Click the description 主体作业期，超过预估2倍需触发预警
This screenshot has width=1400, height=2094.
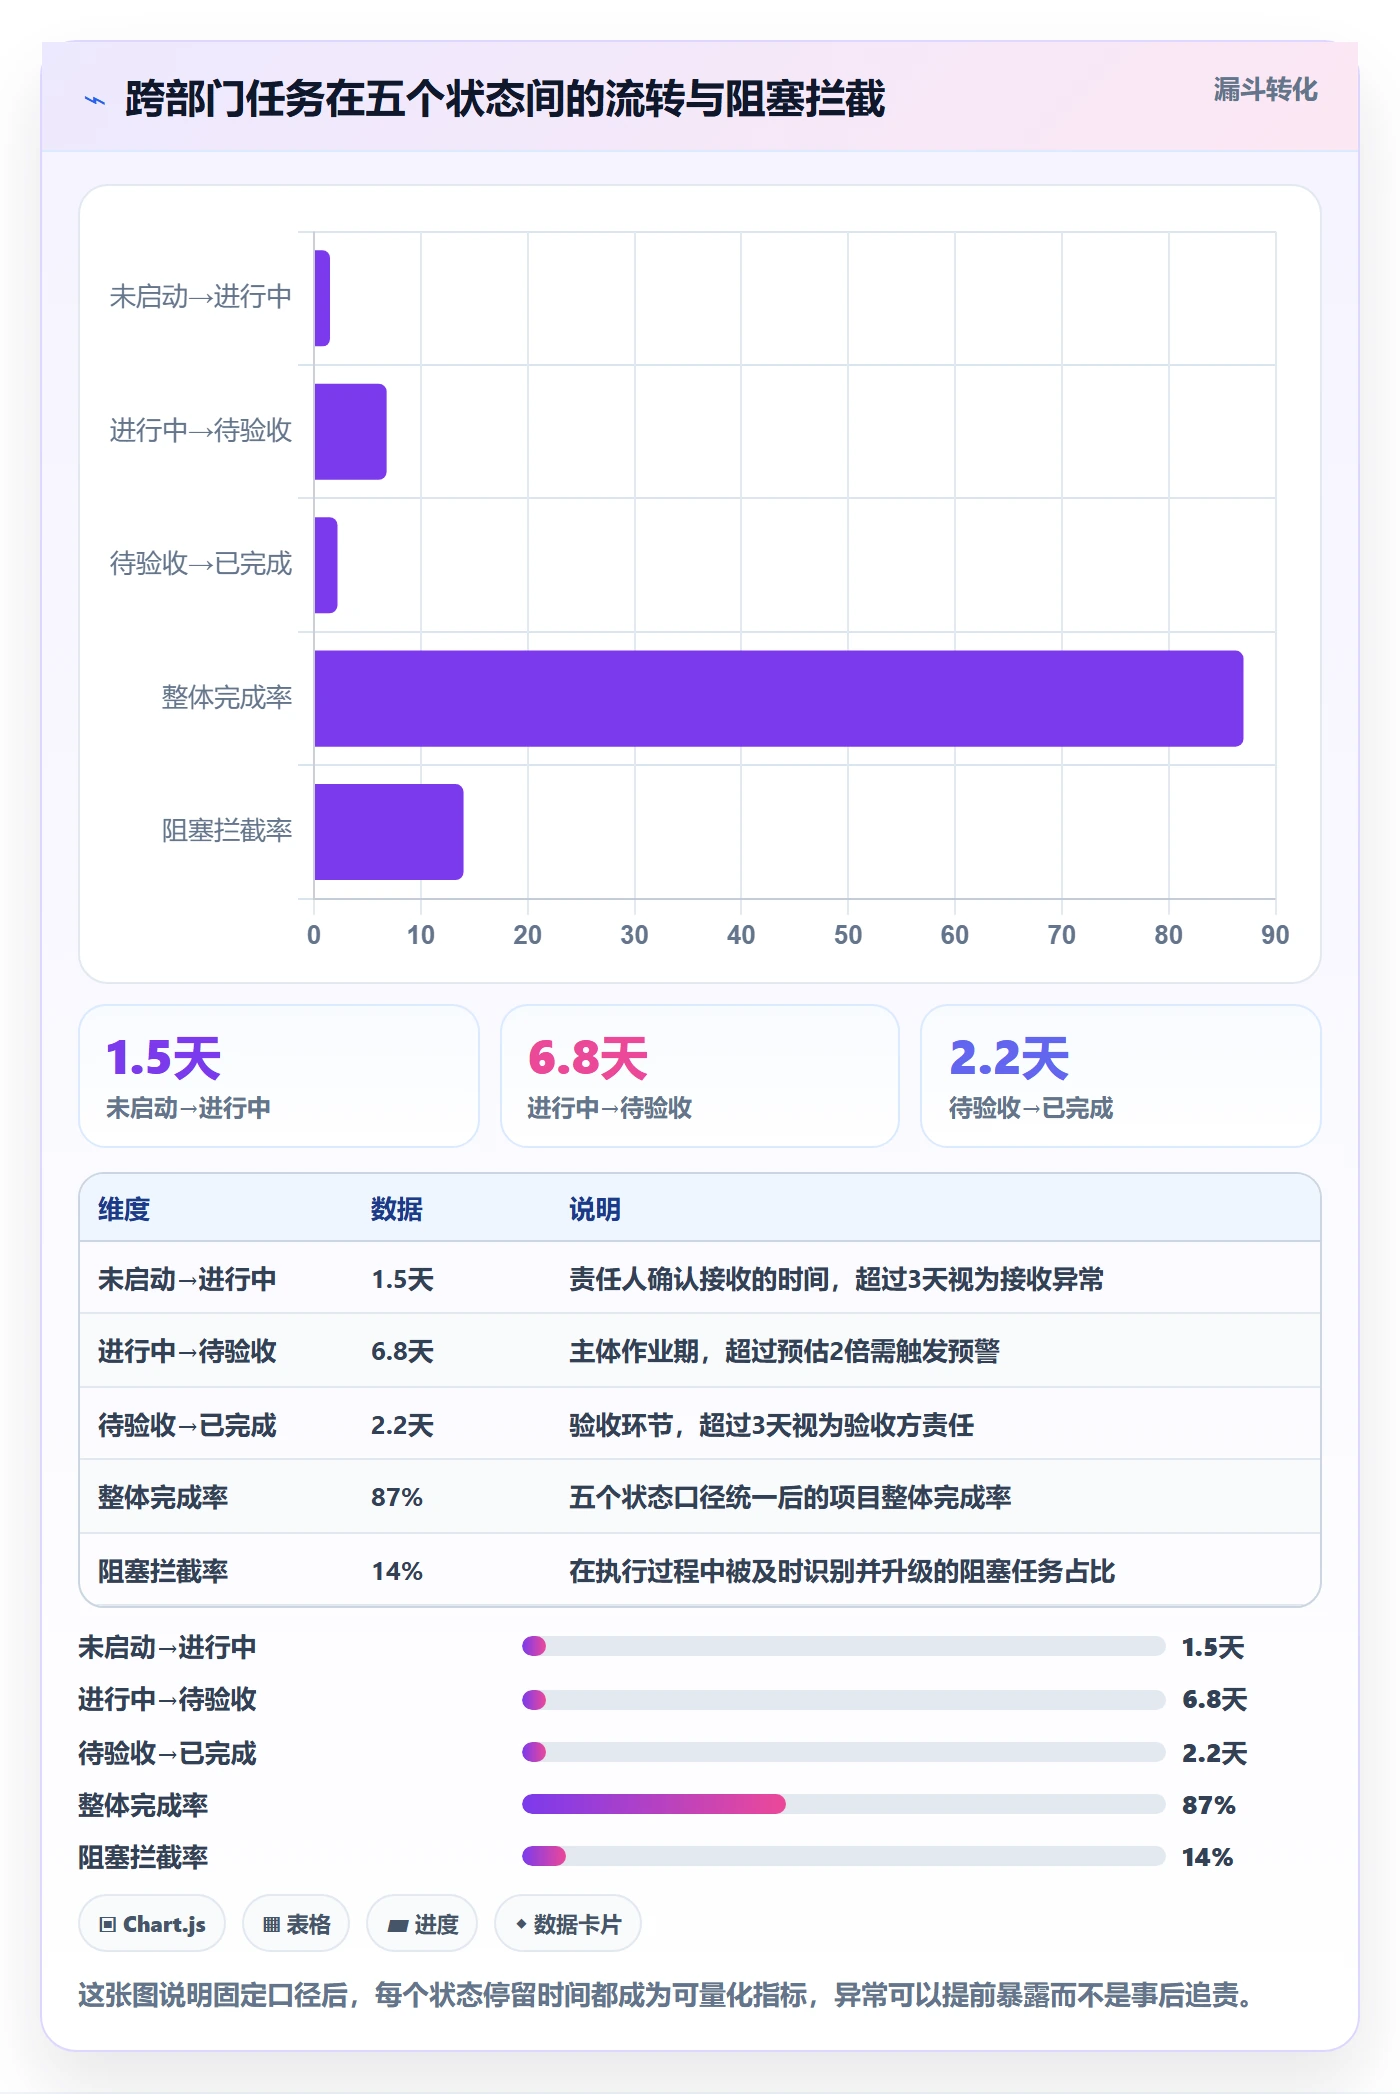click(784, 1351)
